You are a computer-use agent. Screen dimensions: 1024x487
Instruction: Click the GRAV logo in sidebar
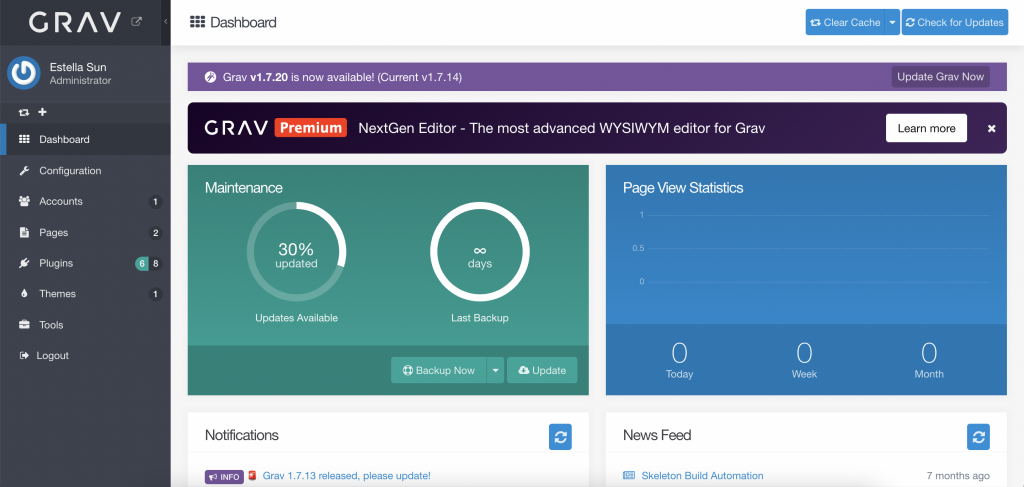coord(75,22)
